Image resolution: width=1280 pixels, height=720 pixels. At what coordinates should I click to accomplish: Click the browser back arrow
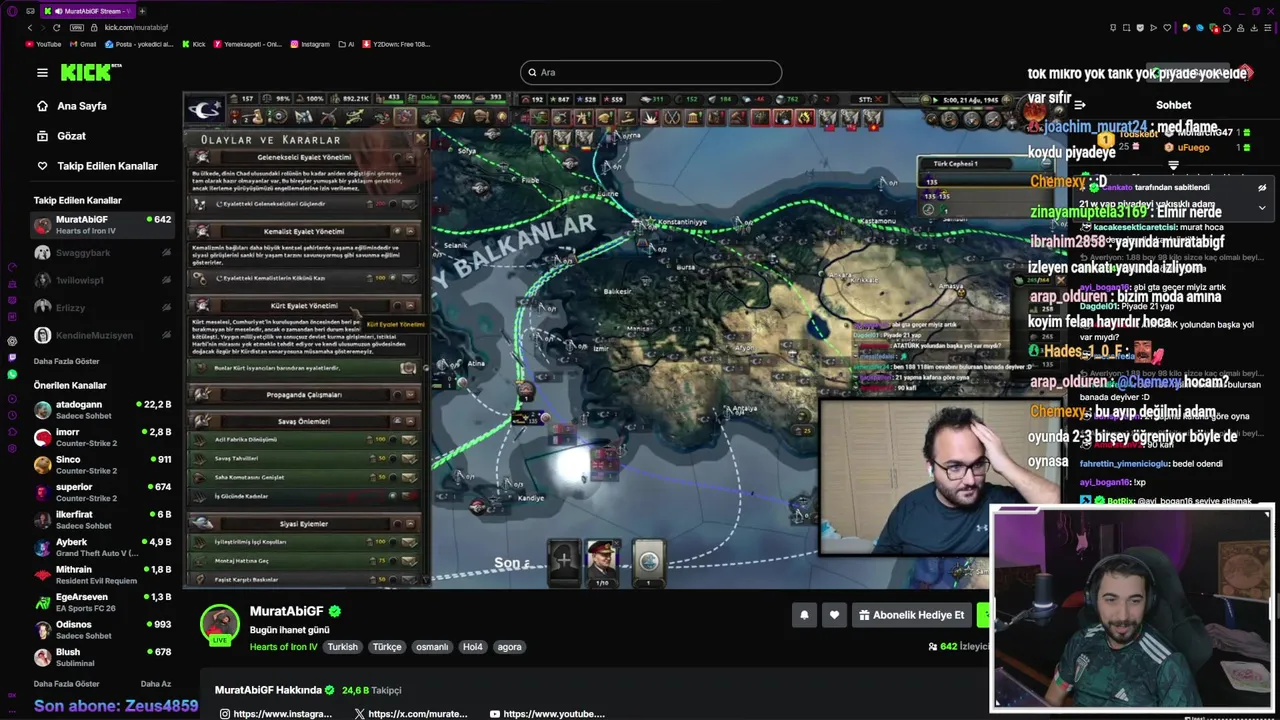pyautogui.click(x=30, y=27)
